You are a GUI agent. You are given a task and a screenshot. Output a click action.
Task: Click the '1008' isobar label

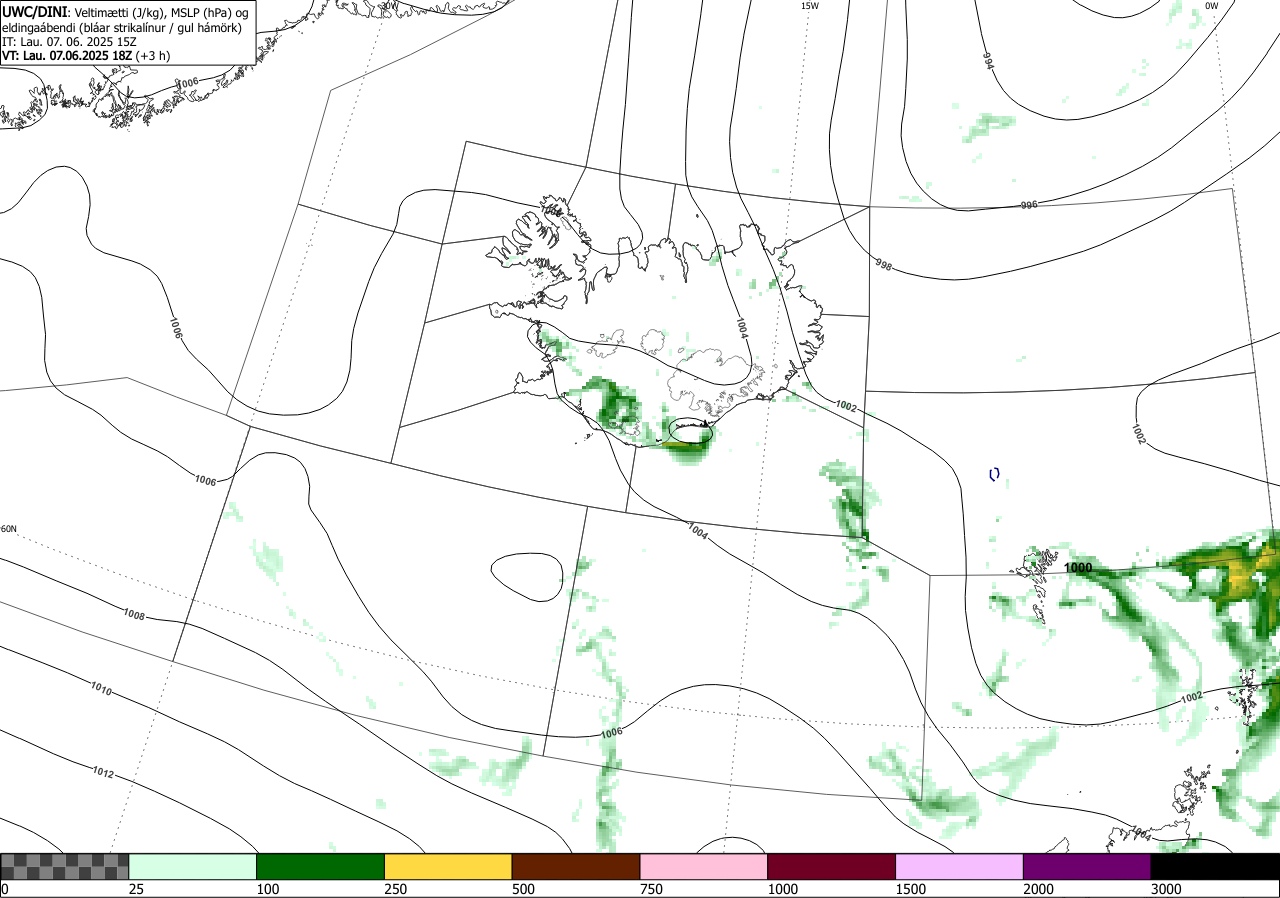click(134, 615)
